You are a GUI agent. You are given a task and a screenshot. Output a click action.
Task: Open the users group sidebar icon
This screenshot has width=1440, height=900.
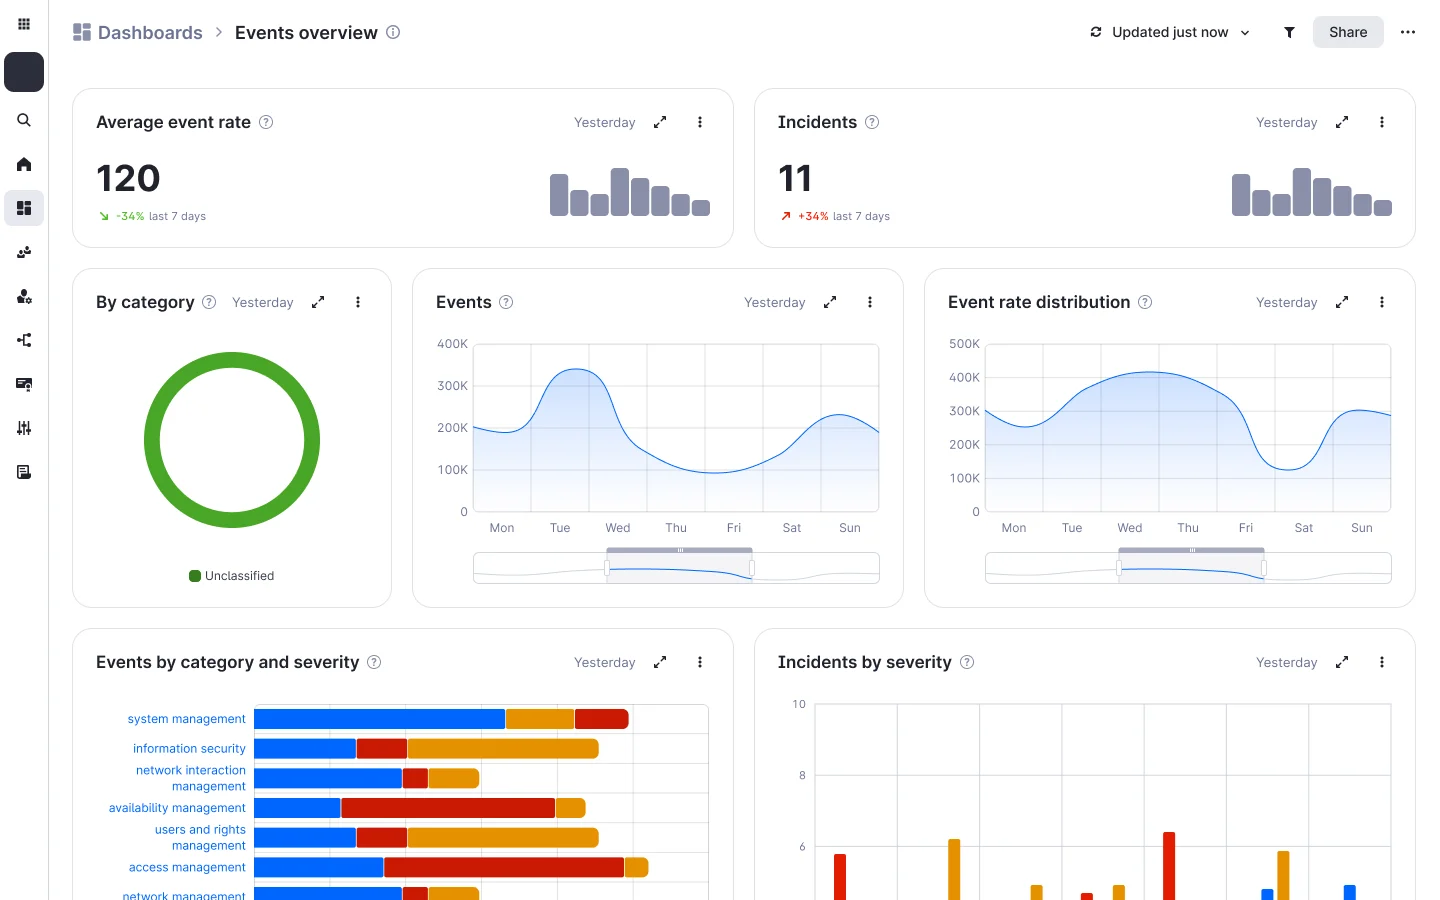click(x=24, y=252)
